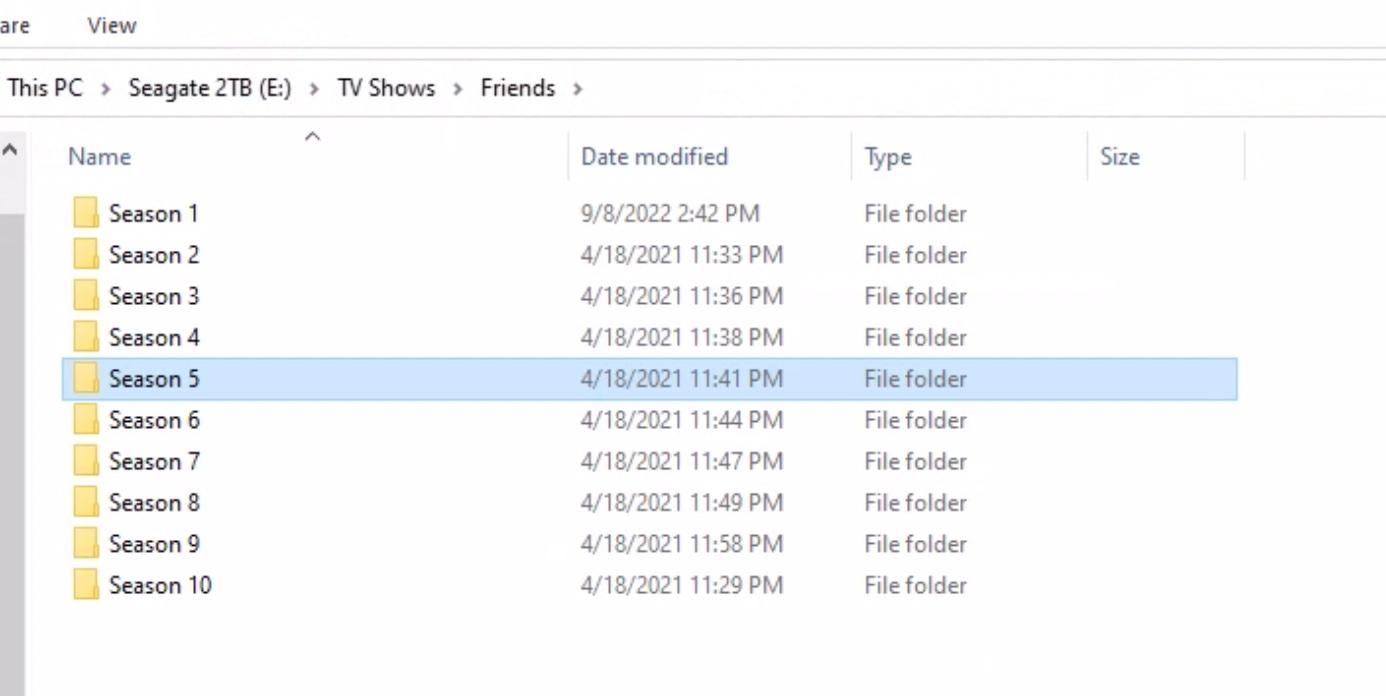Navigate to Seagate 2TB (E:) in breadcrumb

(x=209, y=88)
